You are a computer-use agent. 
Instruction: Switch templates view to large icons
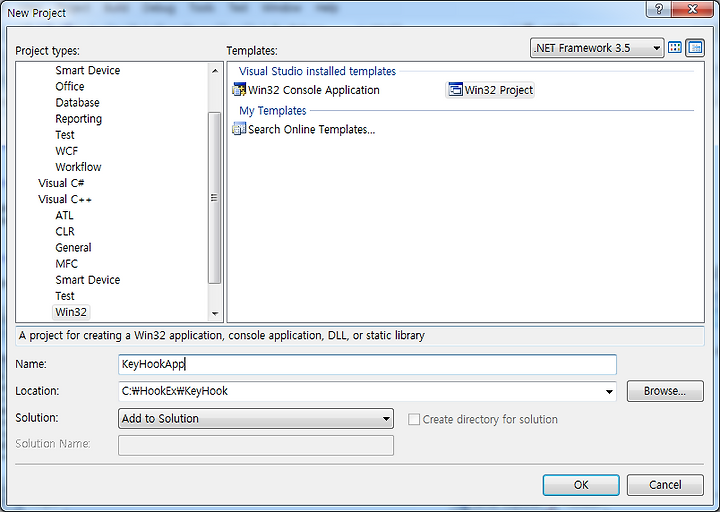coord(675,47)
